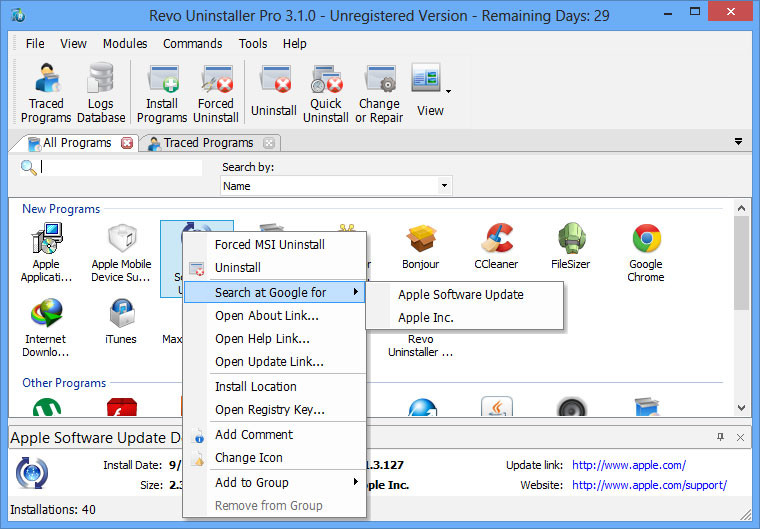Launch Forced Uninstall from the toolbar
Screen dimensions: 760x529
coord(215,91)
